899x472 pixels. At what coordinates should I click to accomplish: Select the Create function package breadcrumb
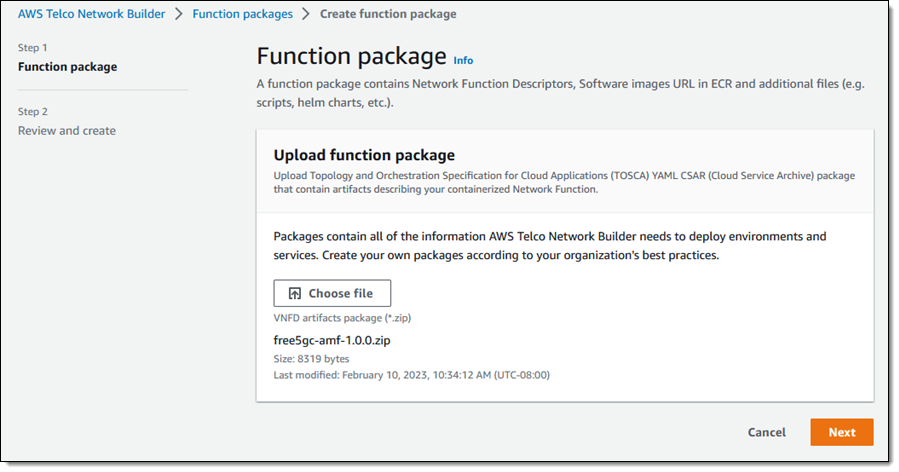click(388, 14)
